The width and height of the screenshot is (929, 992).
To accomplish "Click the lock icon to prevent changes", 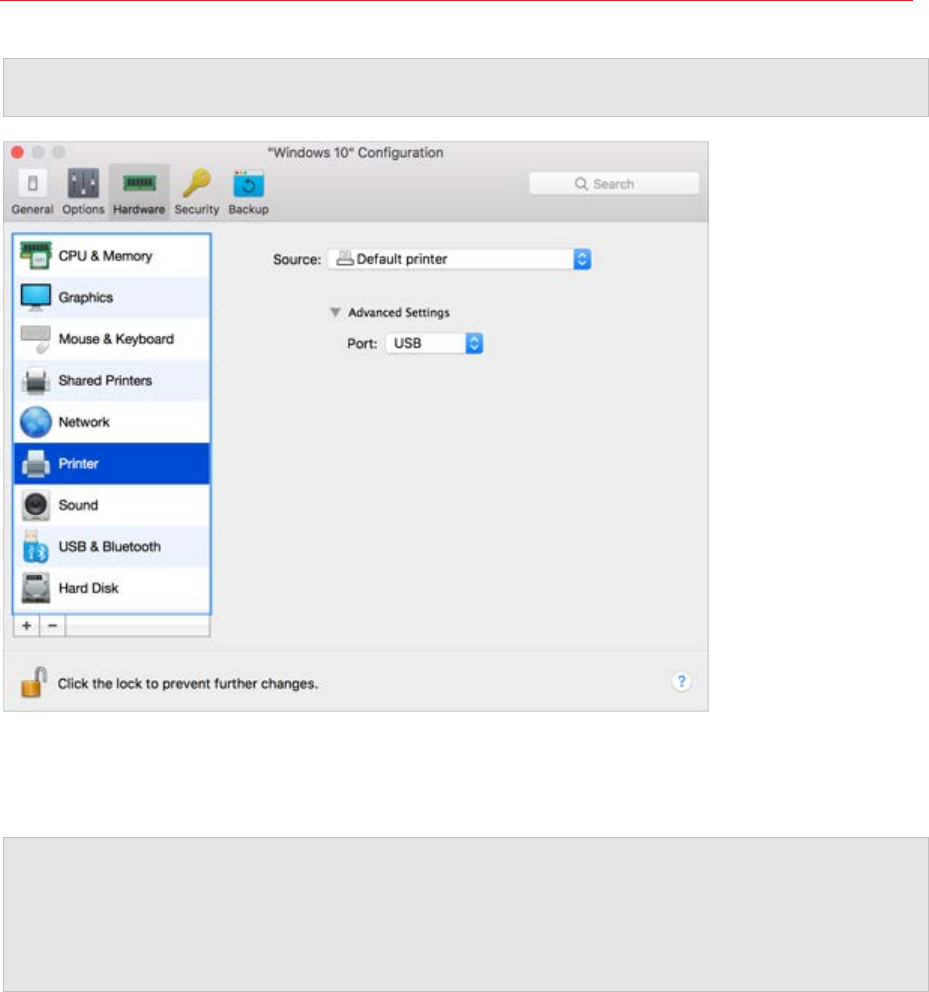I will coord(34,682).
